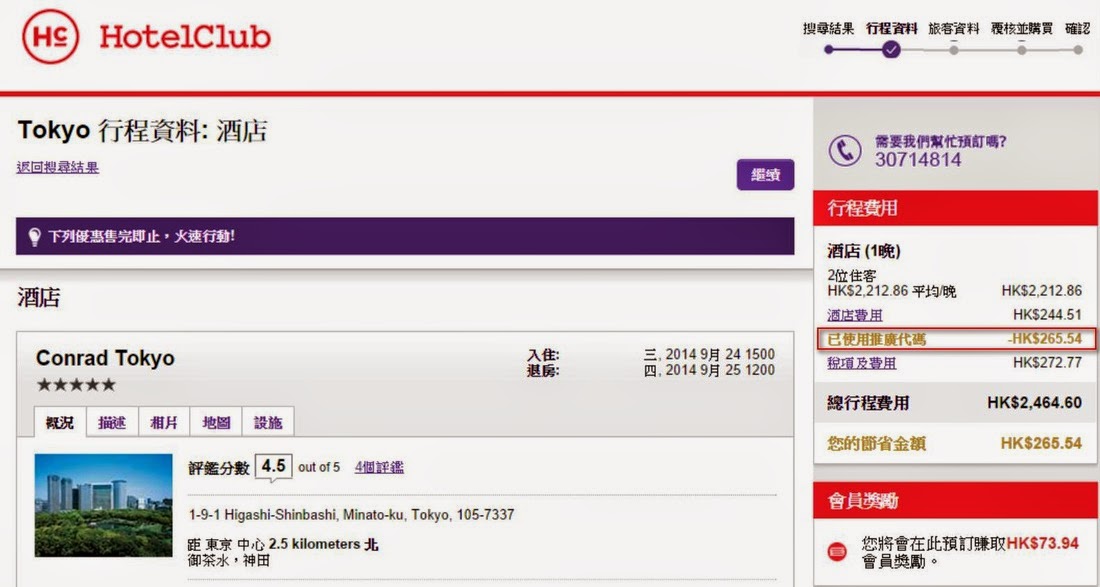Switch to the 描述 description tab
This screenshot has height=587, width=1100.
(x=112, y=422)
